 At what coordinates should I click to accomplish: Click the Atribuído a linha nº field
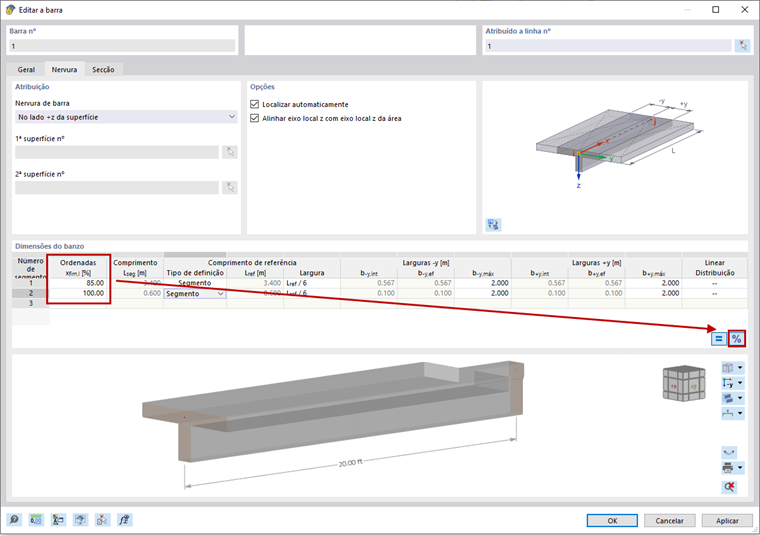click(x=608, y=46)
